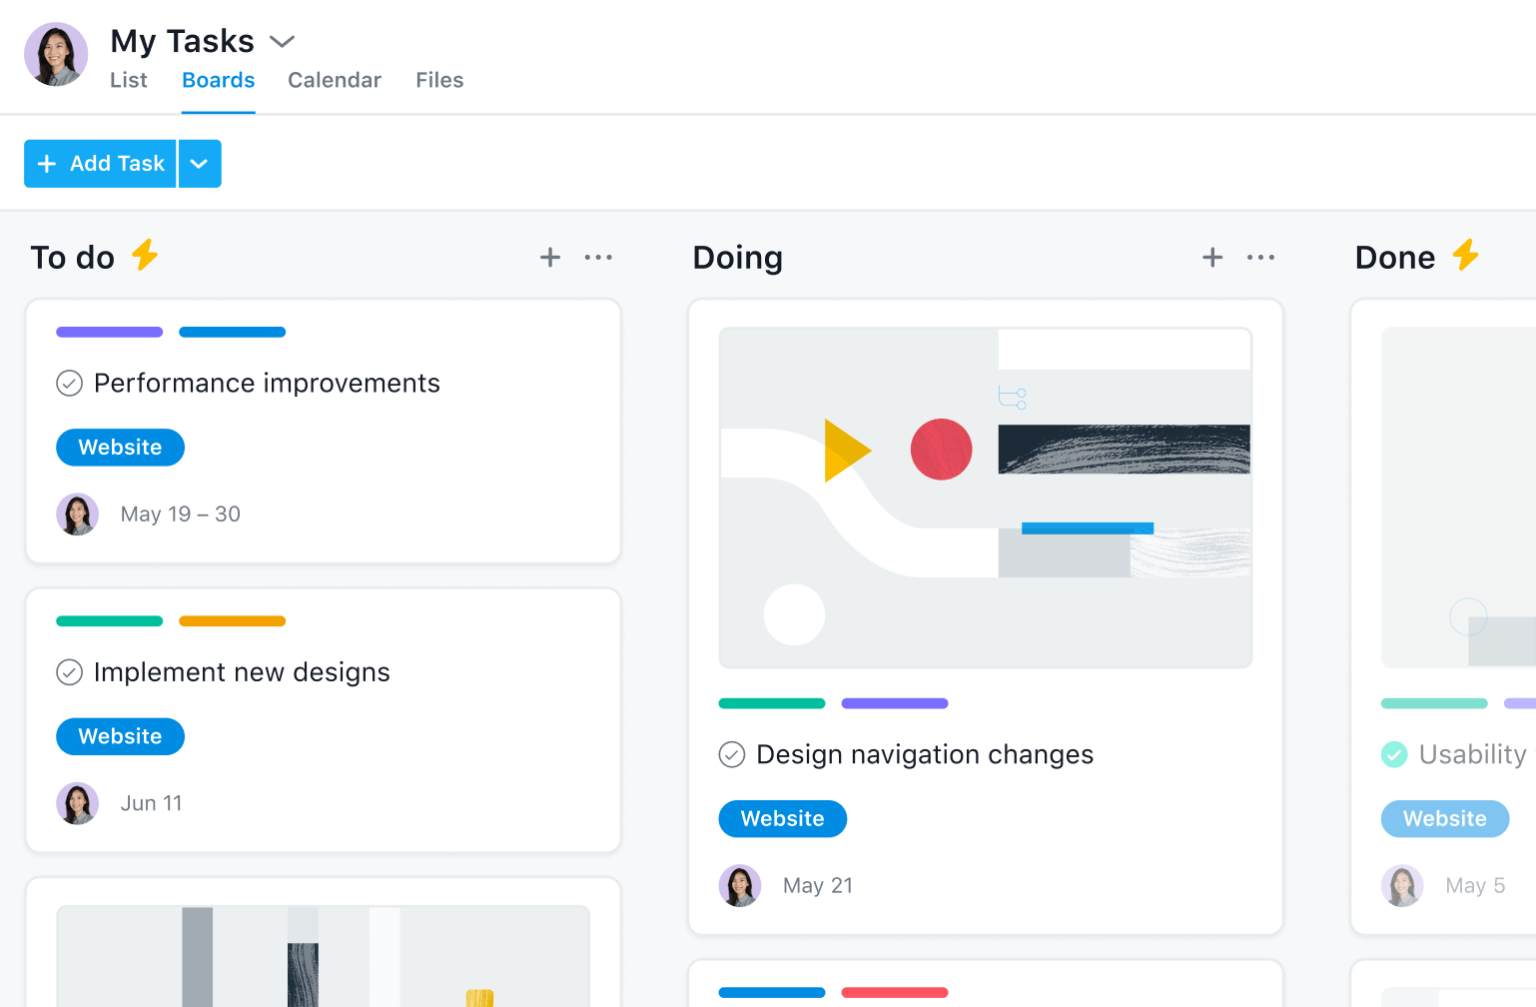Viewport: 1536px width, 1007px height.
Task: Mark Performance improvements as complete
Action: [69, 382]
